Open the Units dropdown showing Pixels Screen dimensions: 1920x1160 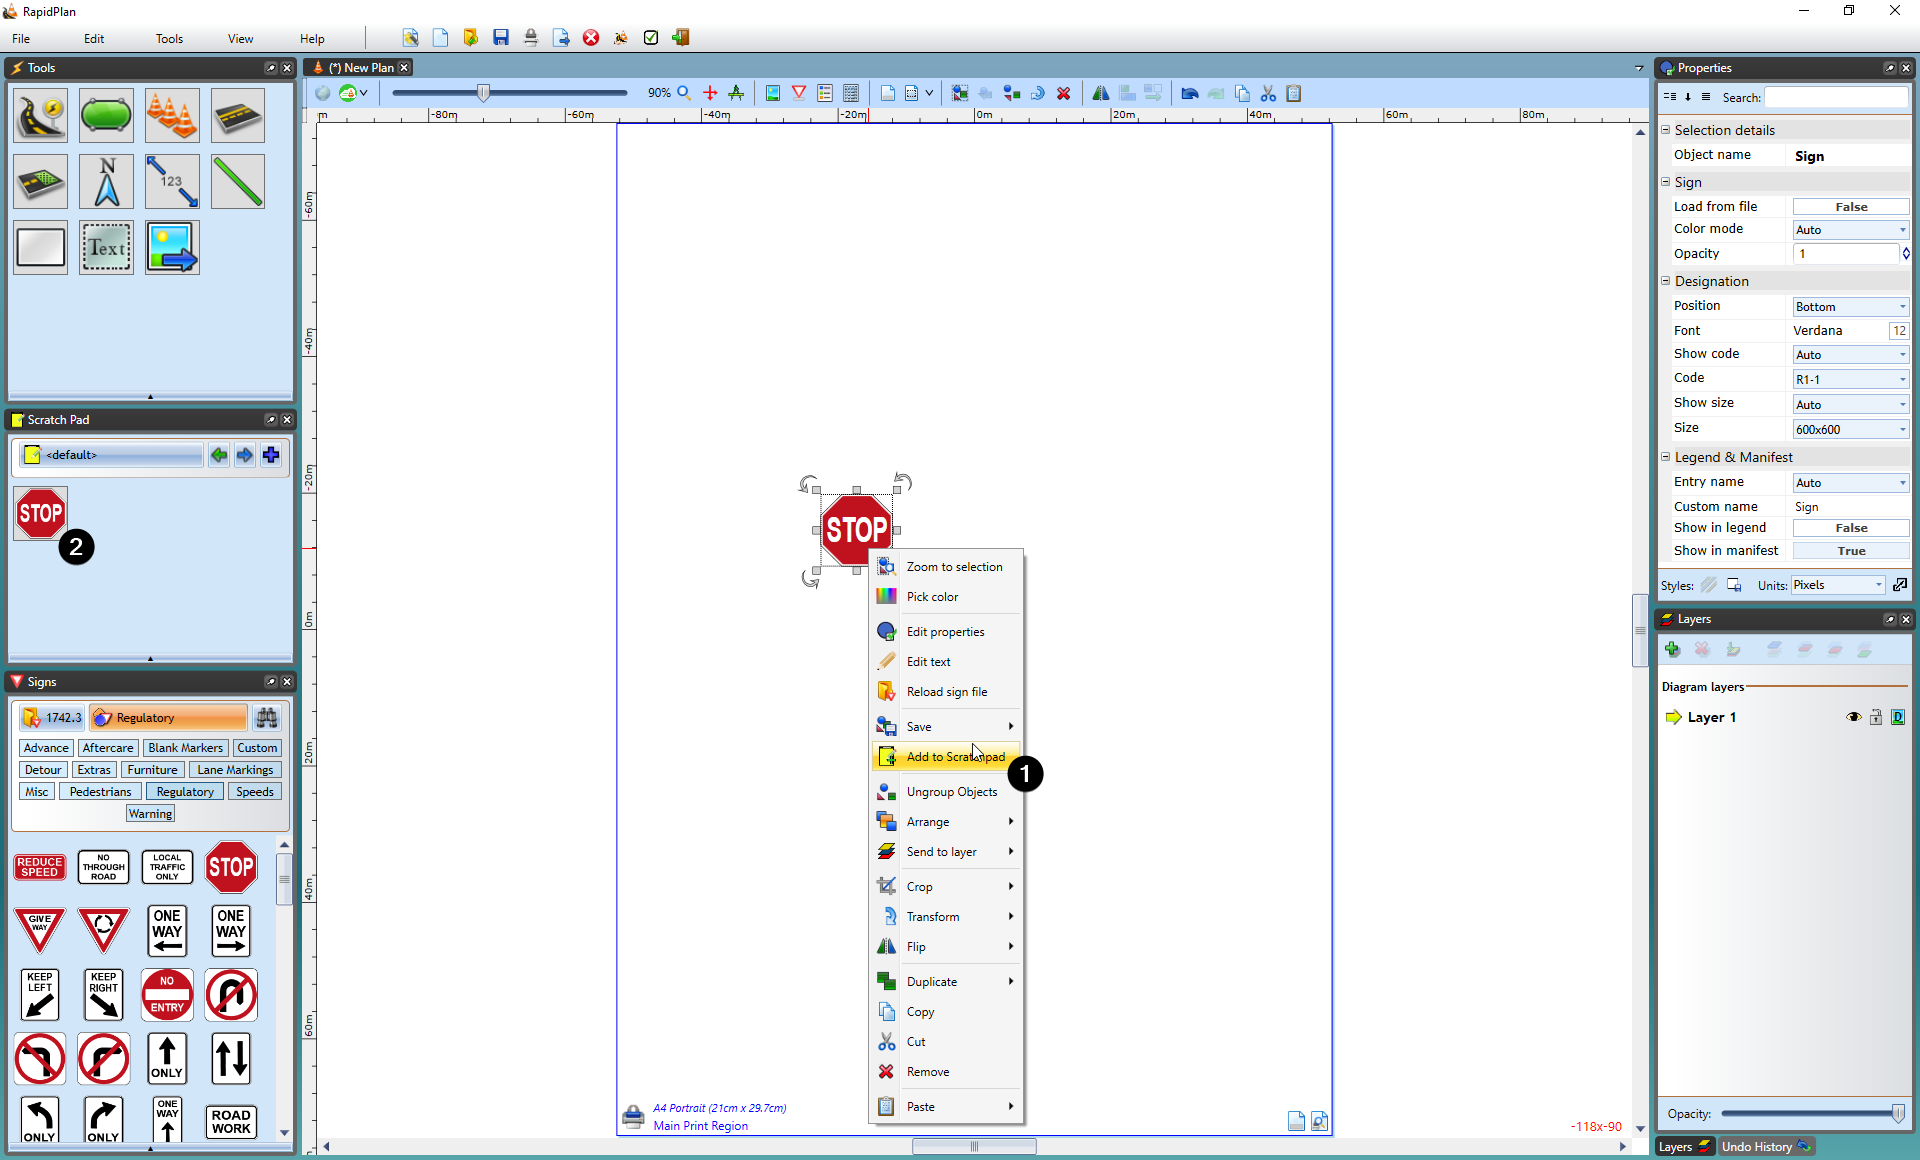click(1838, 585)
